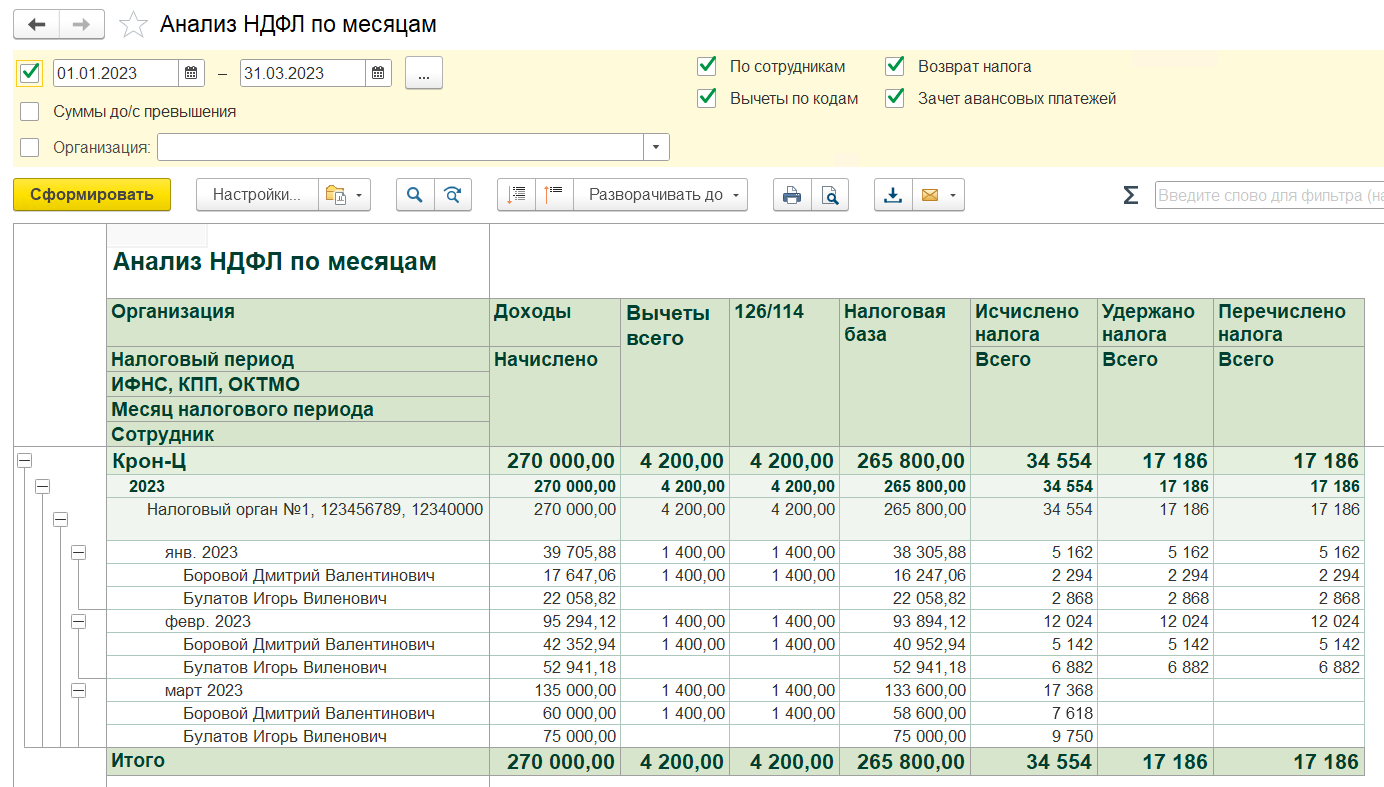Open calendar for end date 31.03.2023
1384x787 pixels.
pos(379,73)
